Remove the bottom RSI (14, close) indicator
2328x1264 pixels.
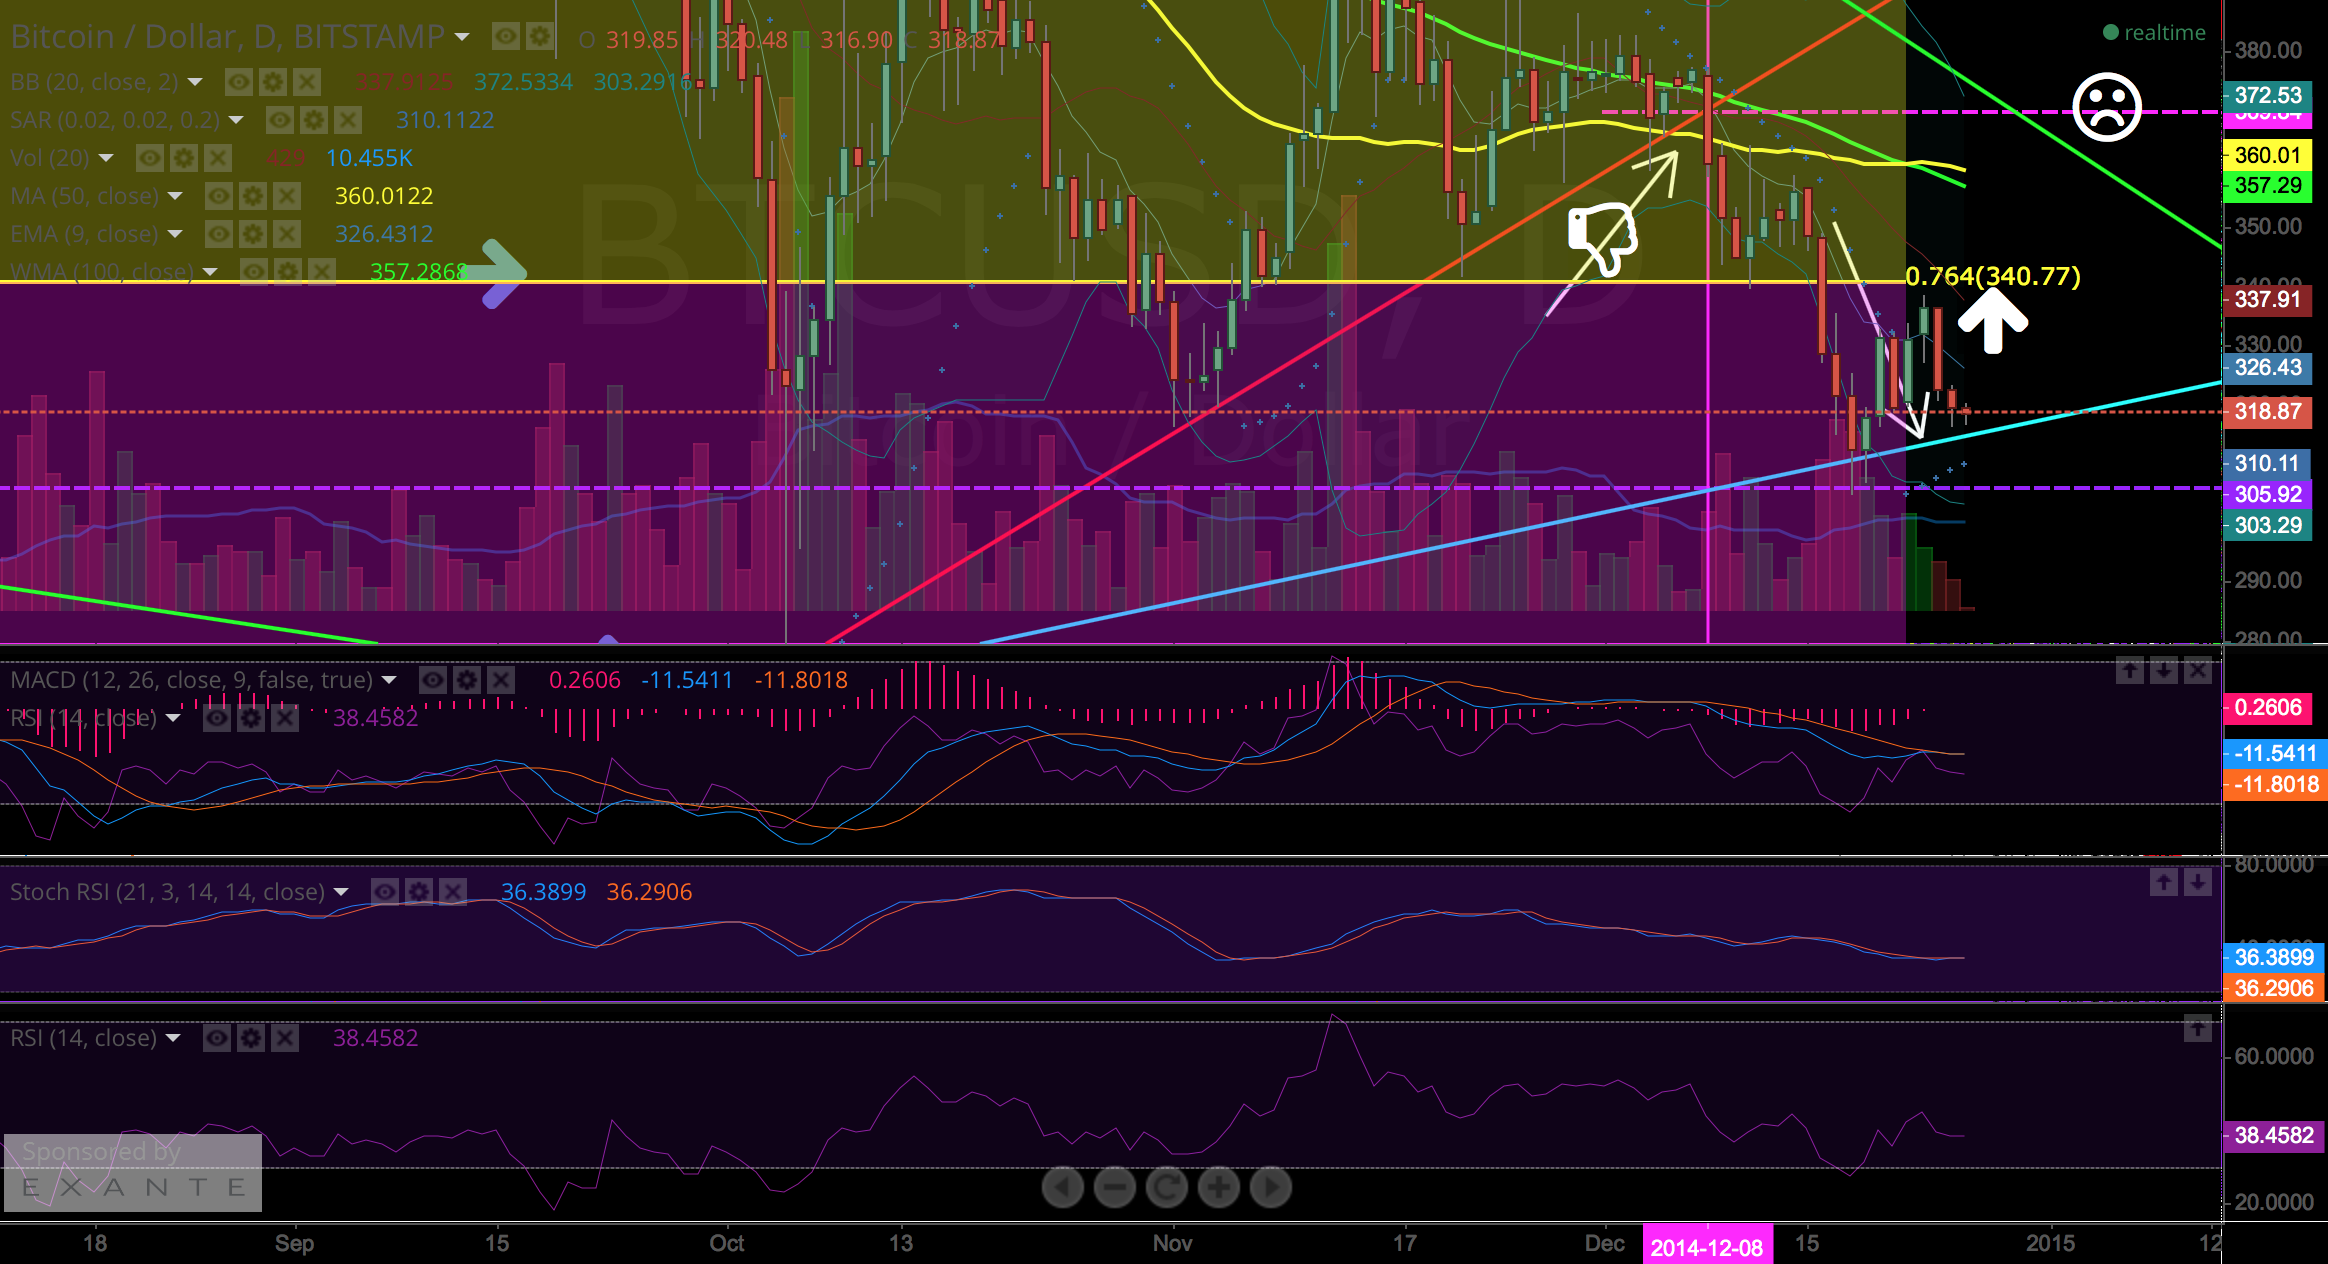tap(285, 1038)
